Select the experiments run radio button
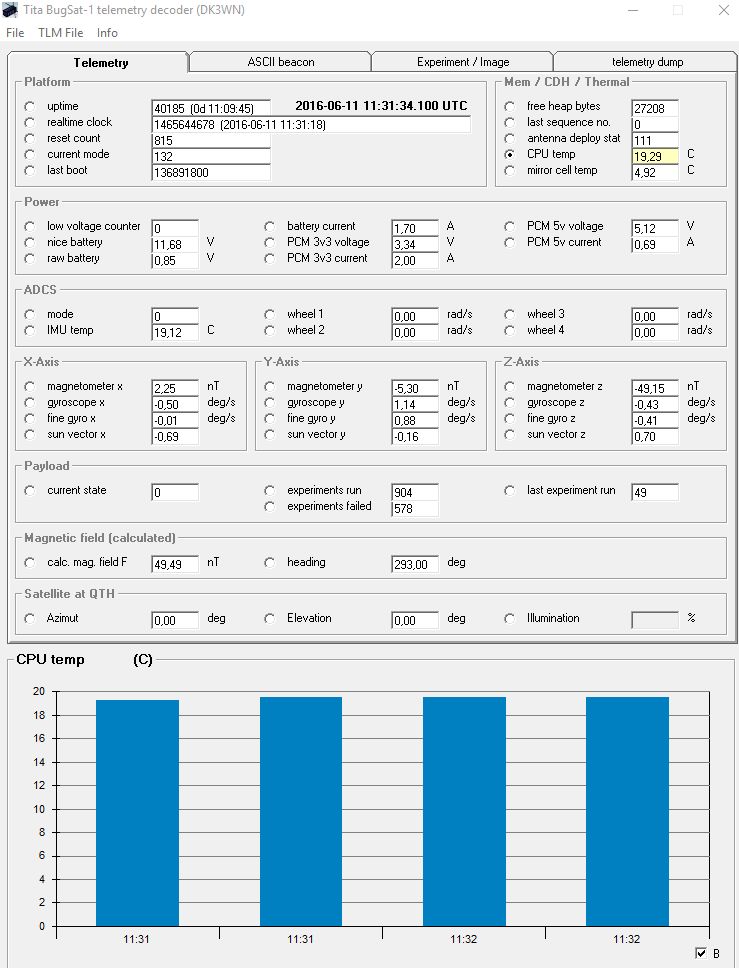The image size is (739, 968). [x=269, y=490]
